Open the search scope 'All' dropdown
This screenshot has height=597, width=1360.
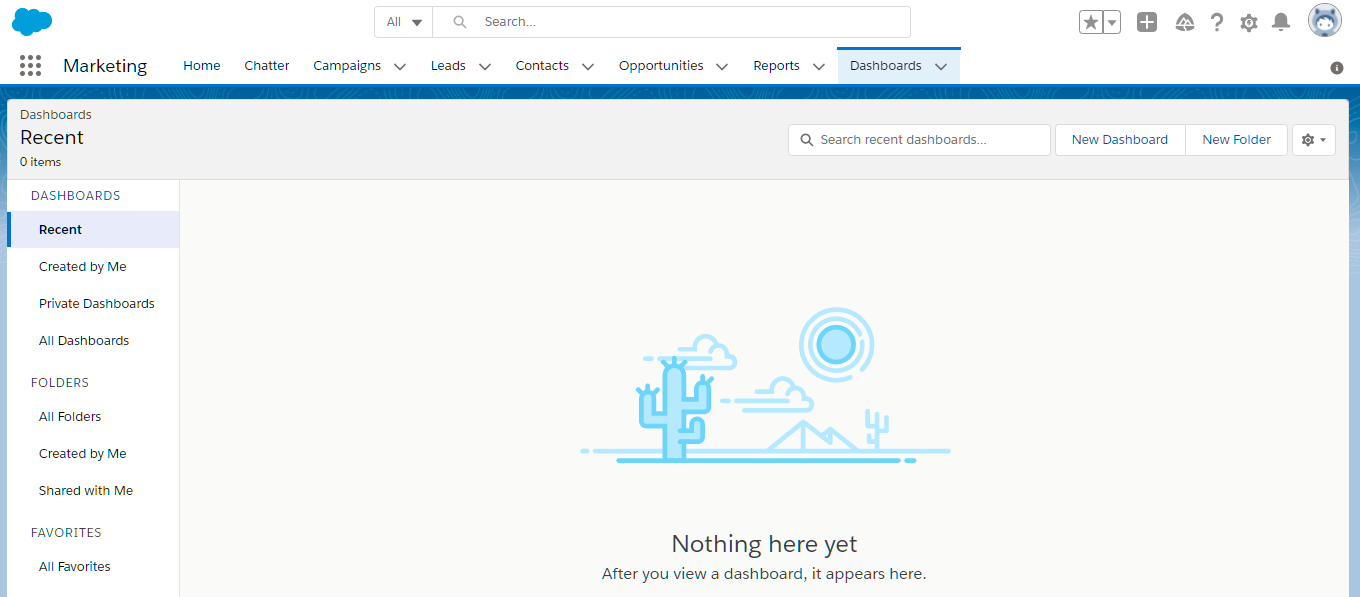[404, 22]
